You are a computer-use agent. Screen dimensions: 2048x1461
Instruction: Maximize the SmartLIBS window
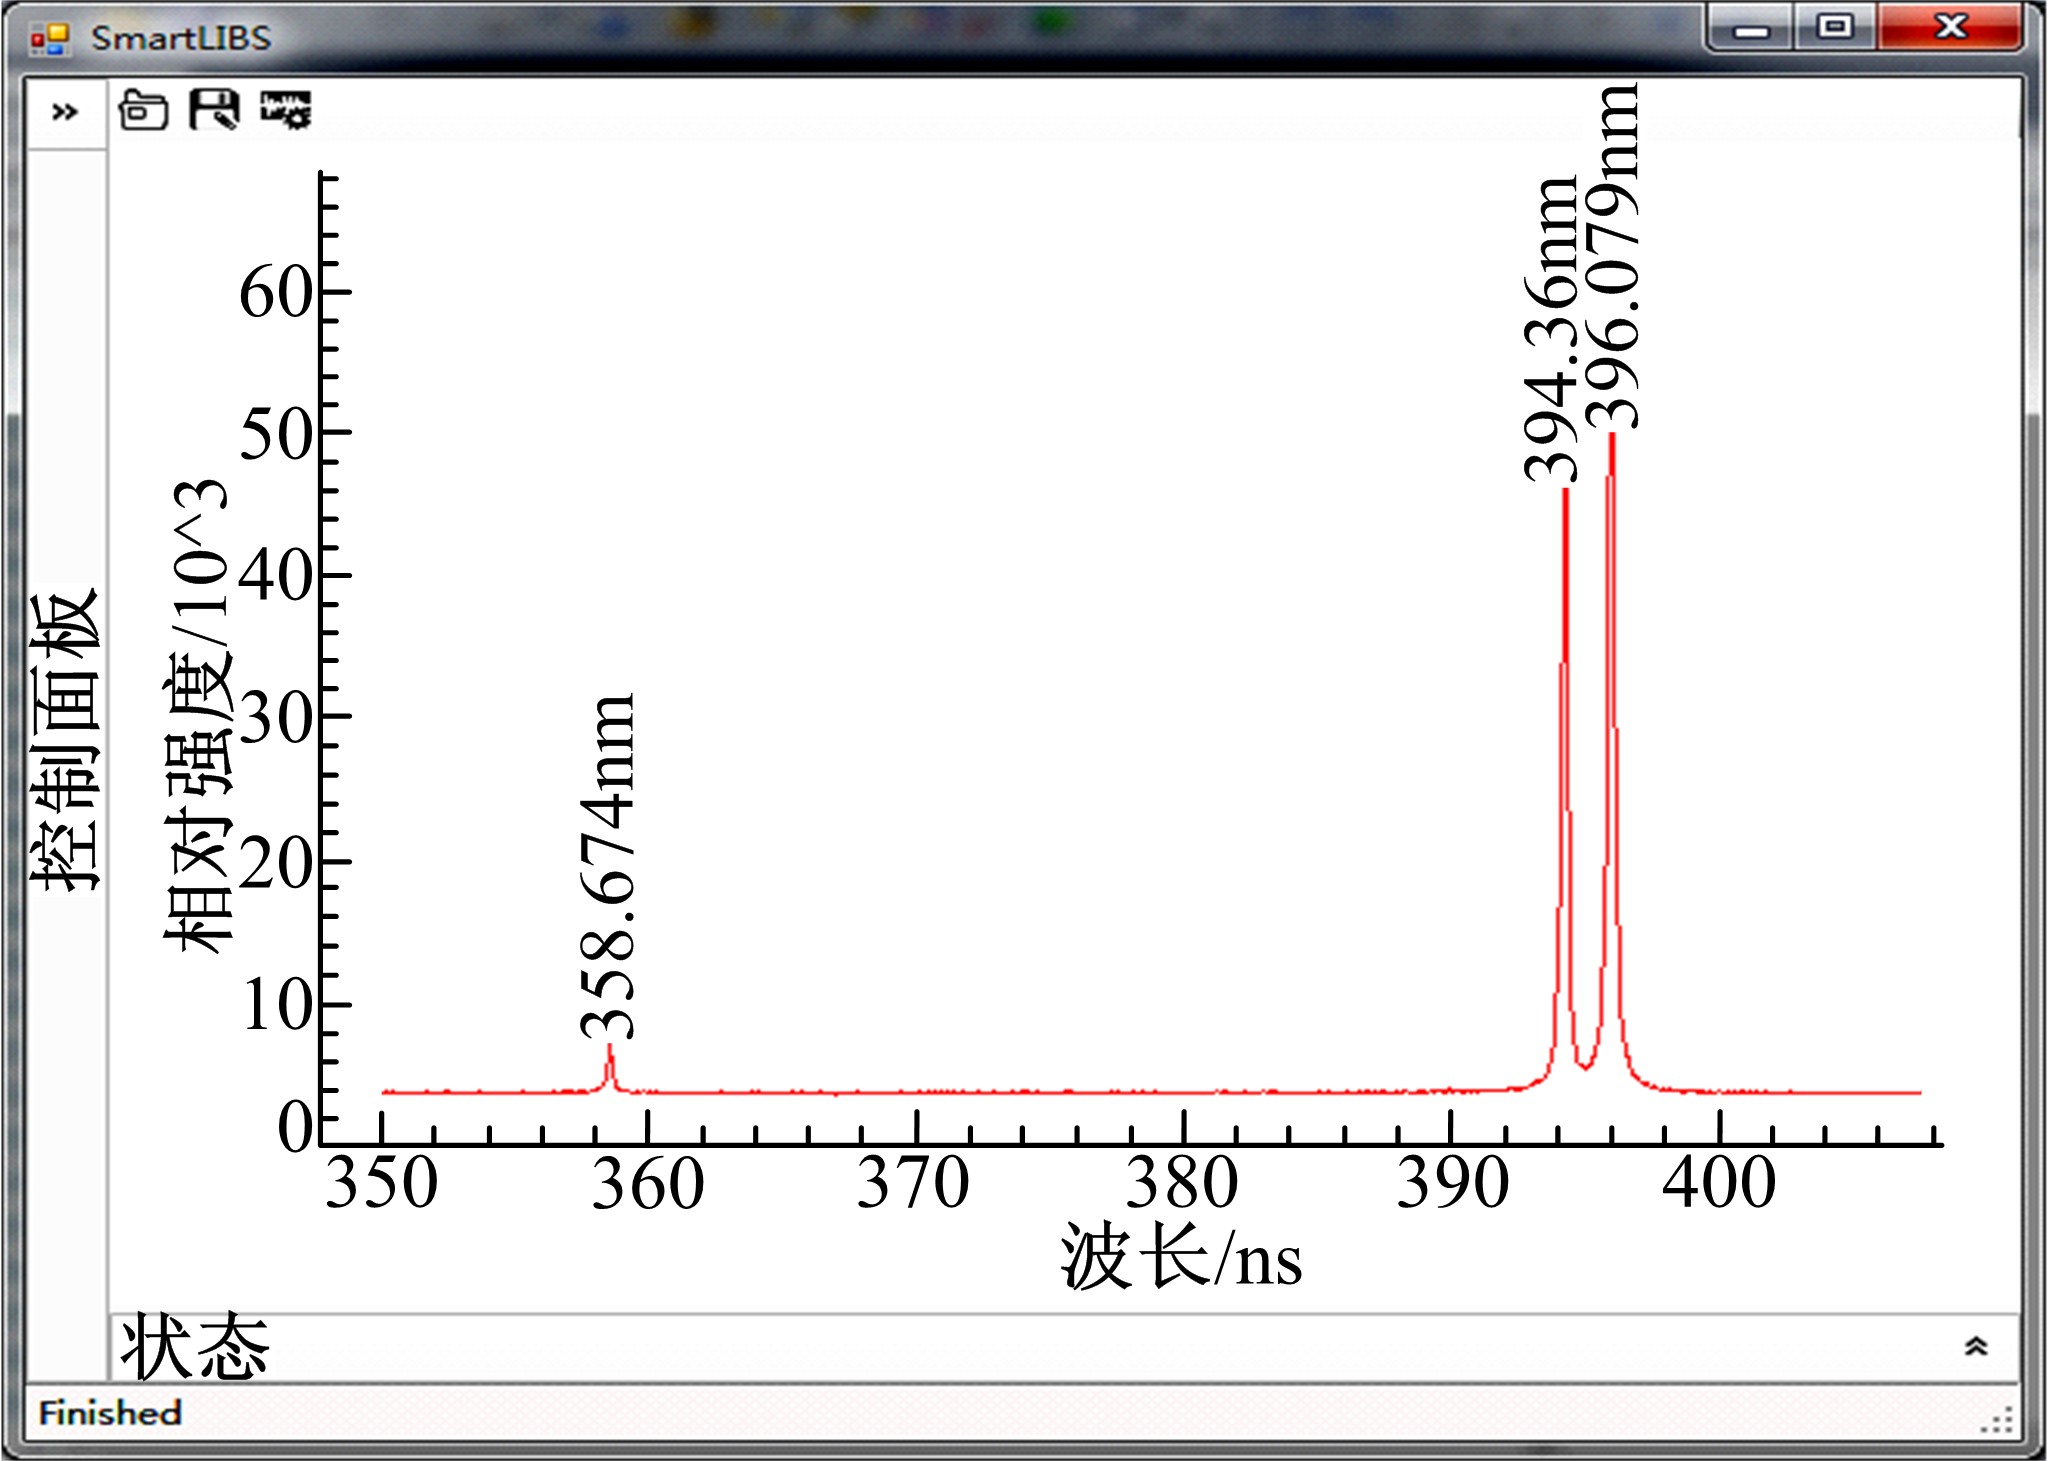coord(1834,27)
